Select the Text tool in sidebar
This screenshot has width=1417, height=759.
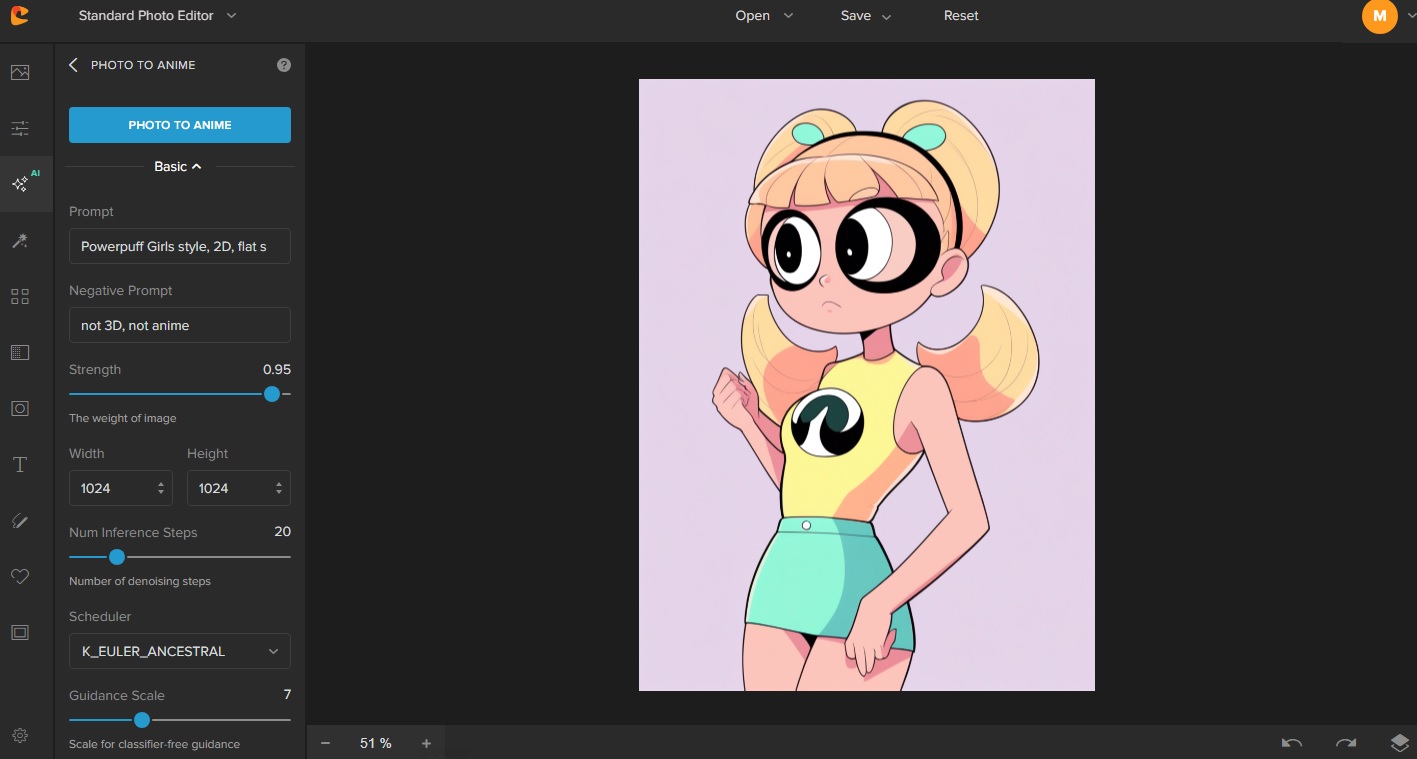coord(20,465)
